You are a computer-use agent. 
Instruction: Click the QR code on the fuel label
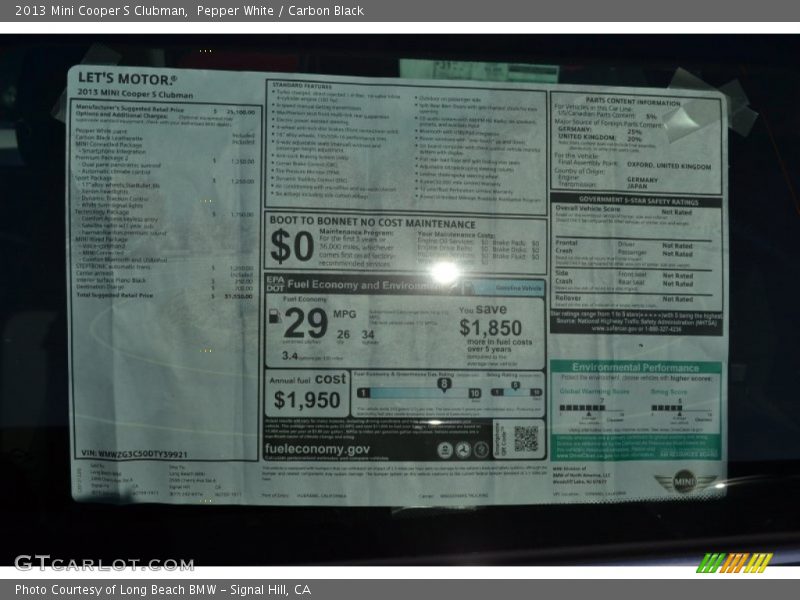[x=526, y=438]
